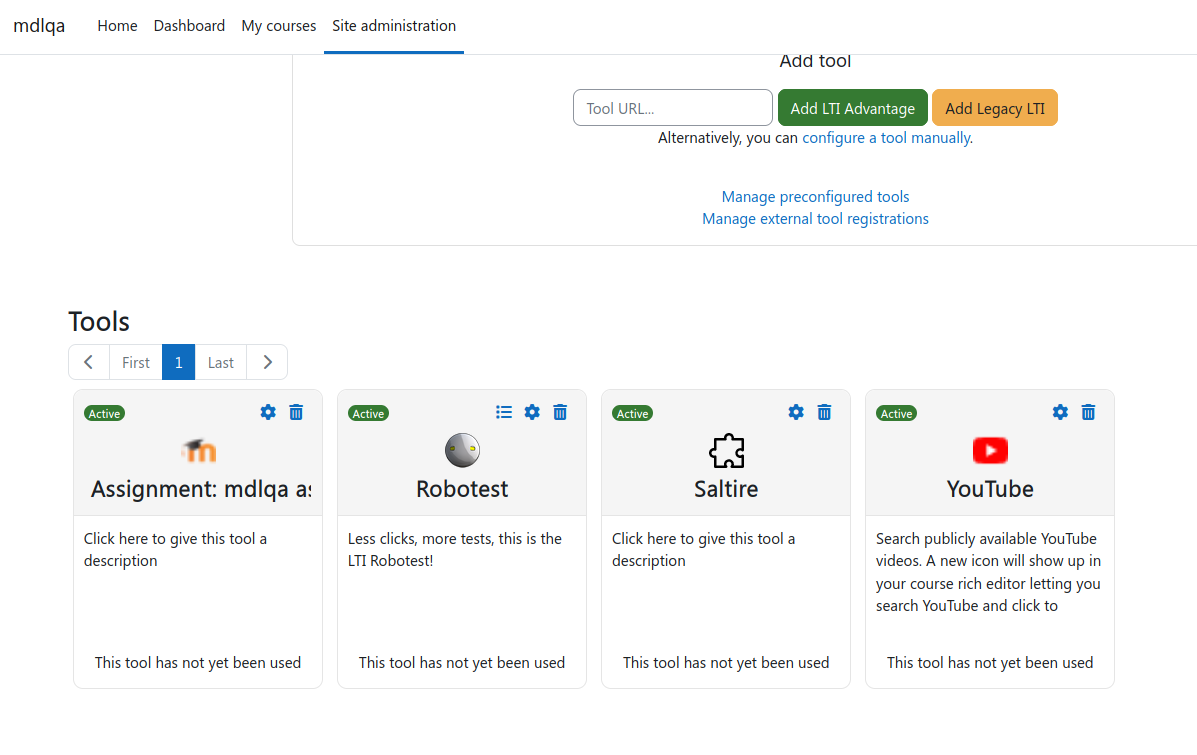
Task: Edit the Saltire tool name
Action: pos(726,489)
